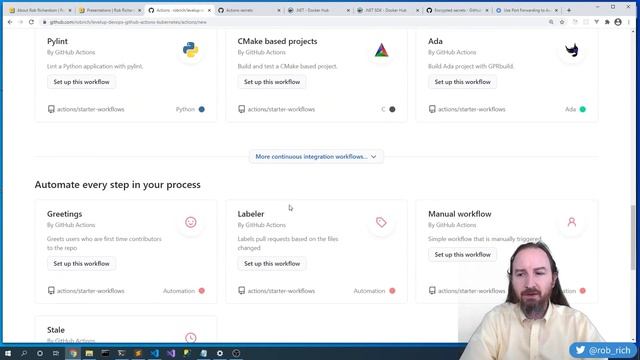Open Task View on the taskbar

pos(56,353)
